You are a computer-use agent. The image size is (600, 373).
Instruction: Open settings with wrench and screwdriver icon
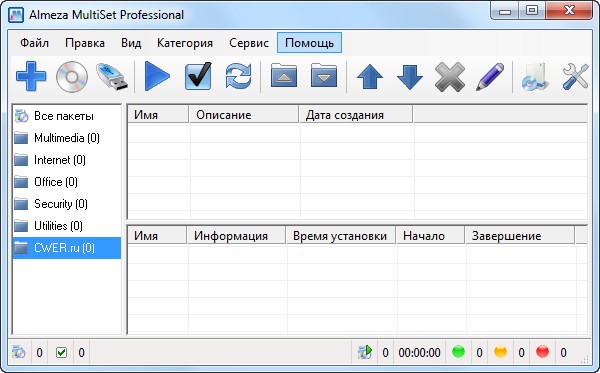click(x=575, y=77)
